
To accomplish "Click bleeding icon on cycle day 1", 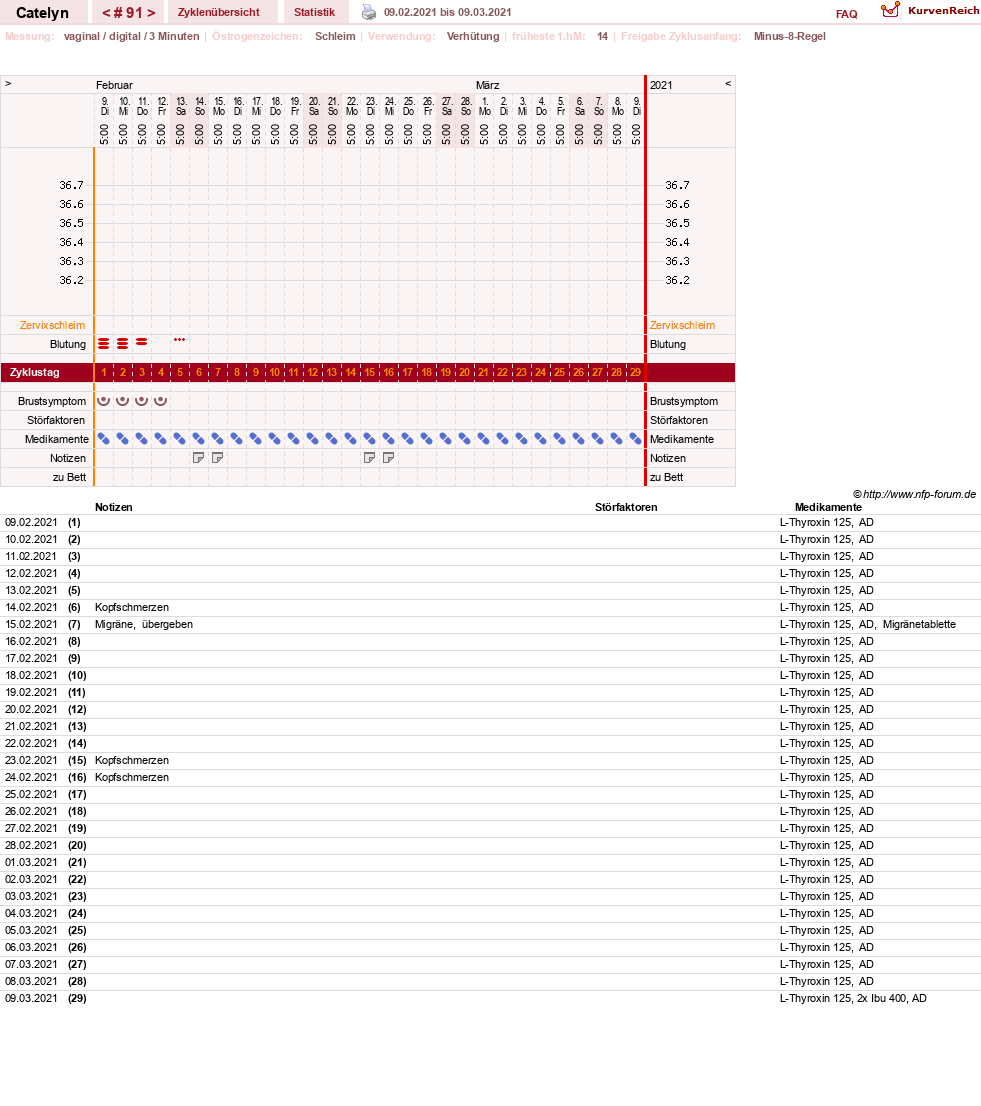I will 104,344.
